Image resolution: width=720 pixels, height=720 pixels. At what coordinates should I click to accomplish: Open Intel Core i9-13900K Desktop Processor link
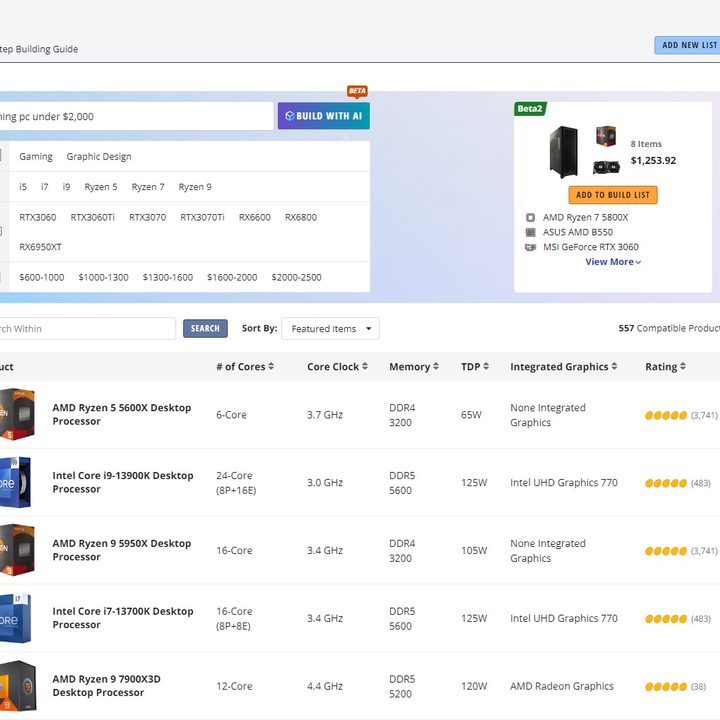coord(123,482)
